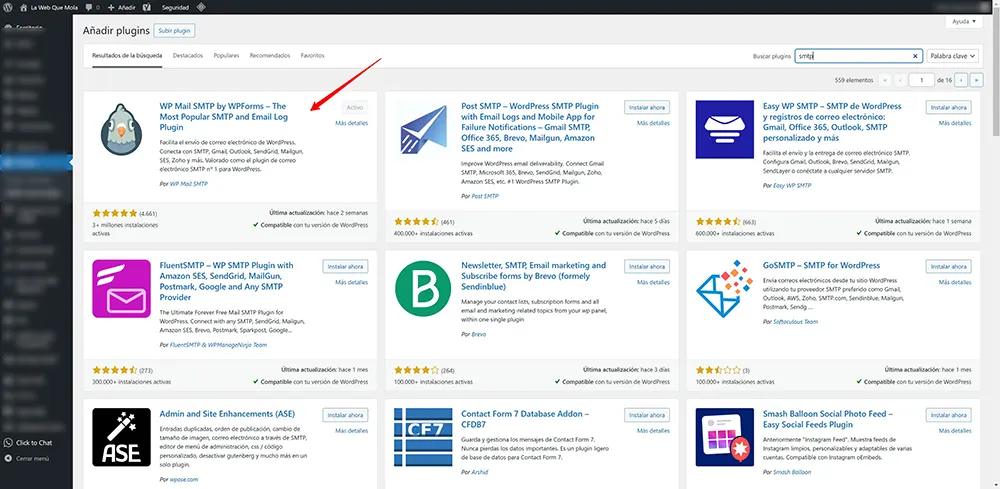Switch to the Destacados tab
Image resolution: width=1000 pixels, height=489 pixels.
[186, 56]
